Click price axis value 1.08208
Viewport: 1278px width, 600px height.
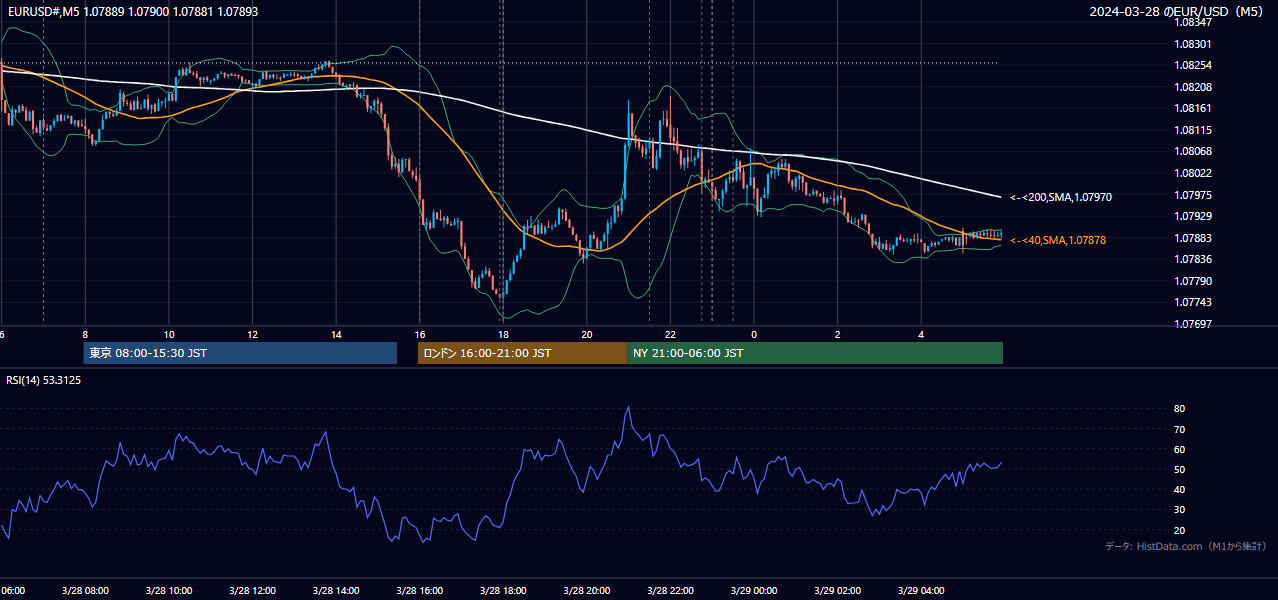point(1193,87)
